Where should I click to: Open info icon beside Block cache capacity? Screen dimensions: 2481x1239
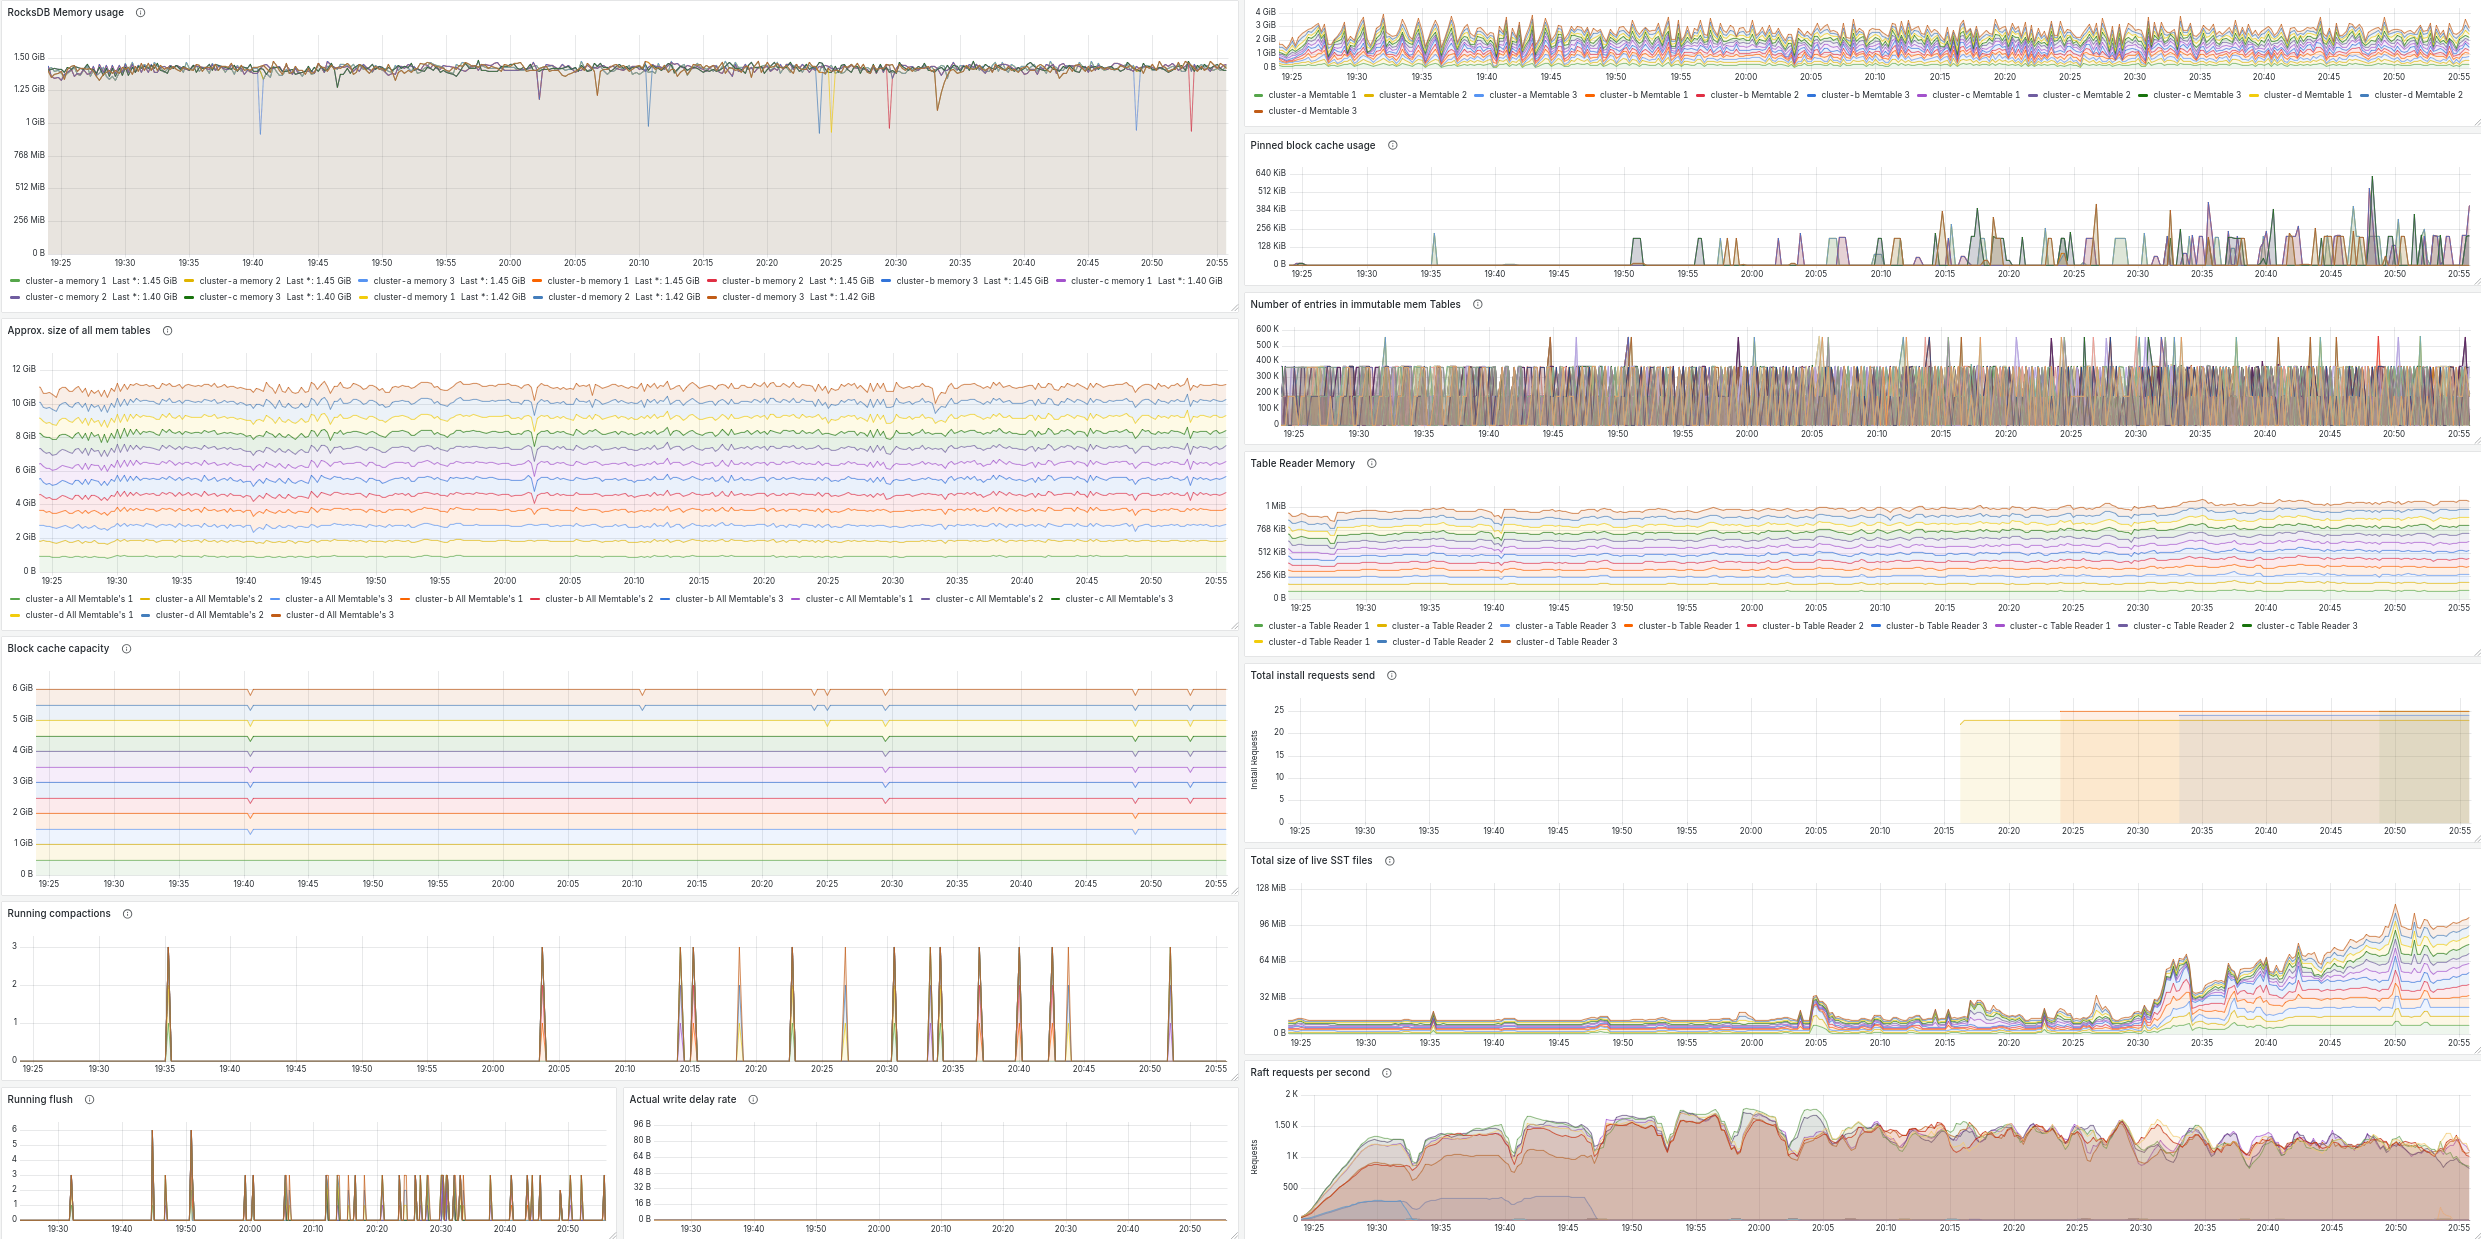(x=126, y=649)
